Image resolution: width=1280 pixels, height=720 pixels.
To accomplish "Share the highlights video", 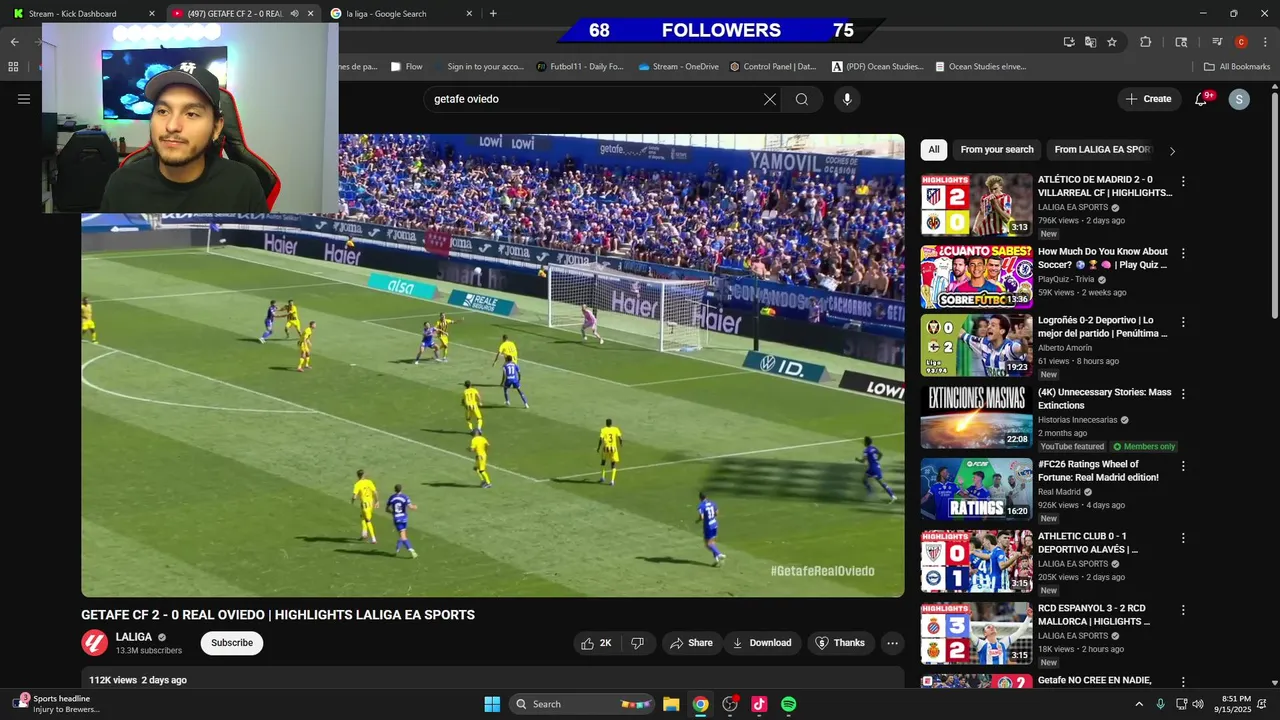I will (x=692, y=643).
